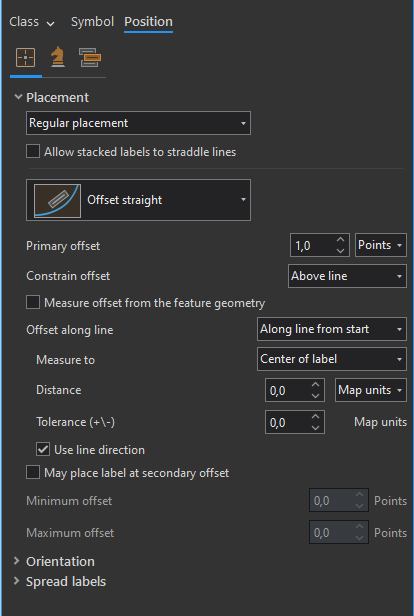Click the Distance value field

pos(288,390)
